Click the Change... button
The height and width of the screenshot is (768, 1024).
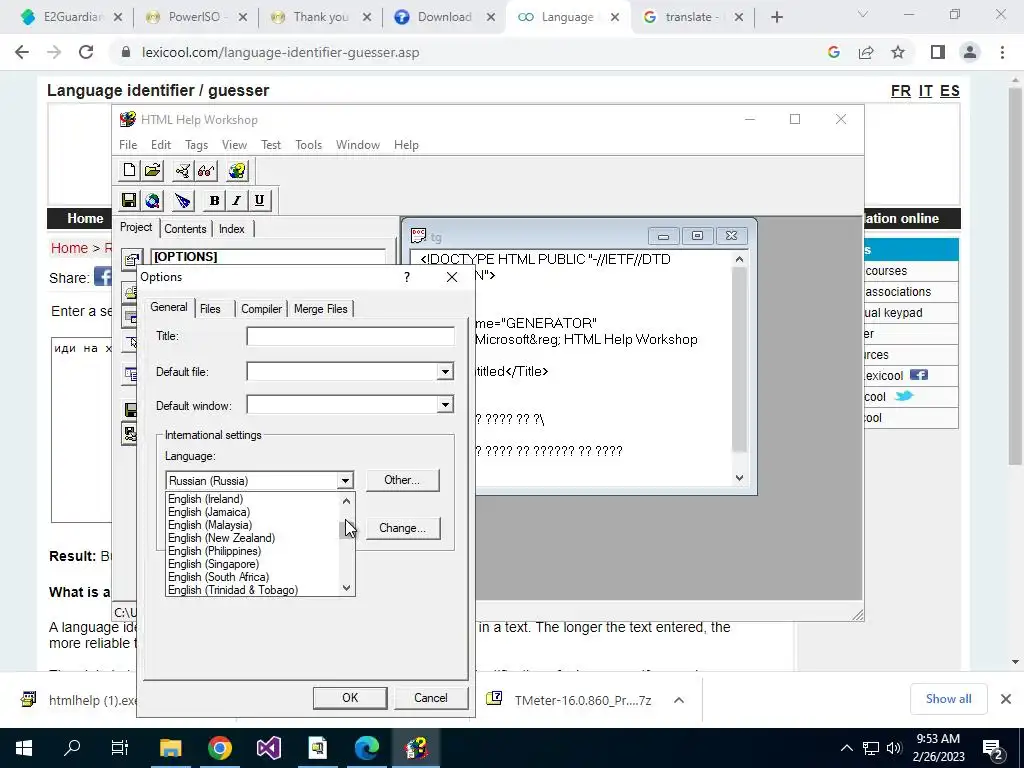coord(402,528)
